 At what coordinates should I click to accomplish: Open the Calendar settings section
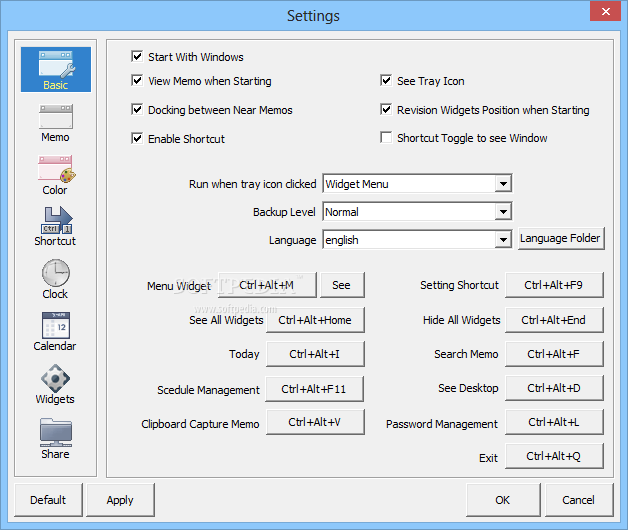(55, 332)
